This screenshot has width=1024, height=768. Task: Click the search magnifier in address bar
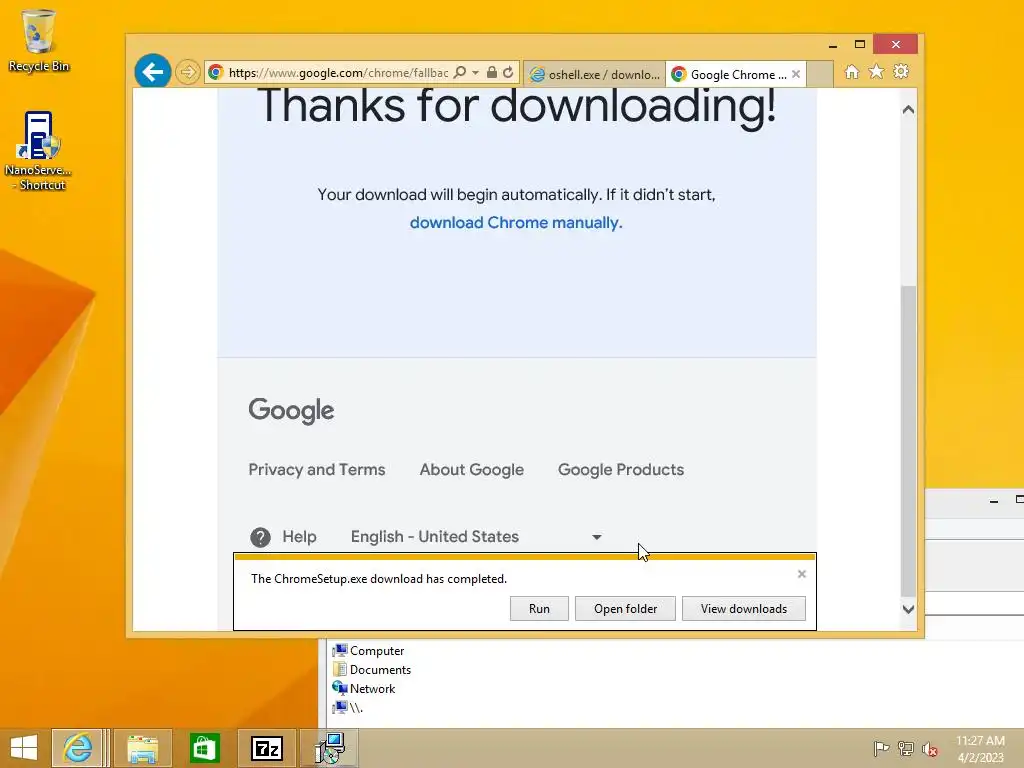460,72
